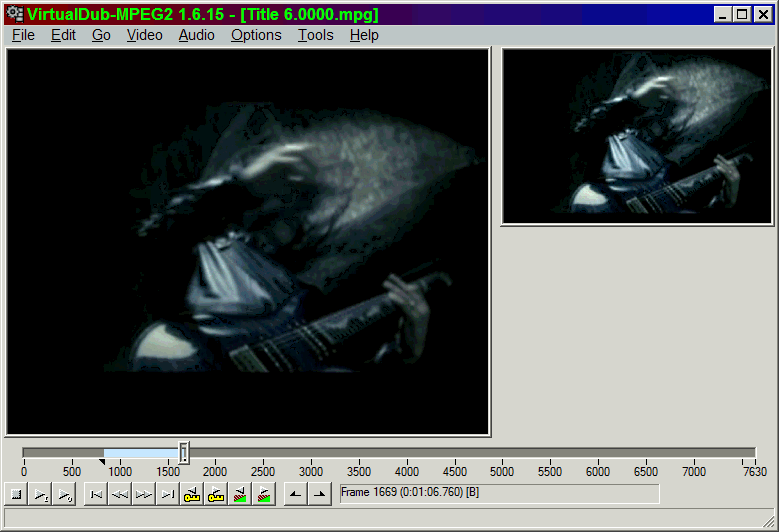This screenshot has height=532, width=779.
Task: Open the Go menu
Action: pos(101,35)
